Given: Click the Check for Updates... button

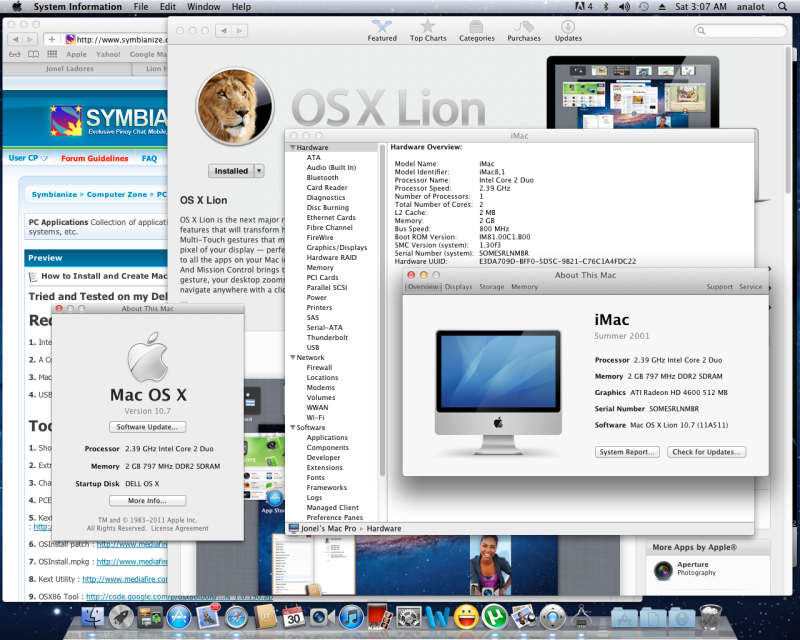Looking at the screenshot, I should 707,452.
